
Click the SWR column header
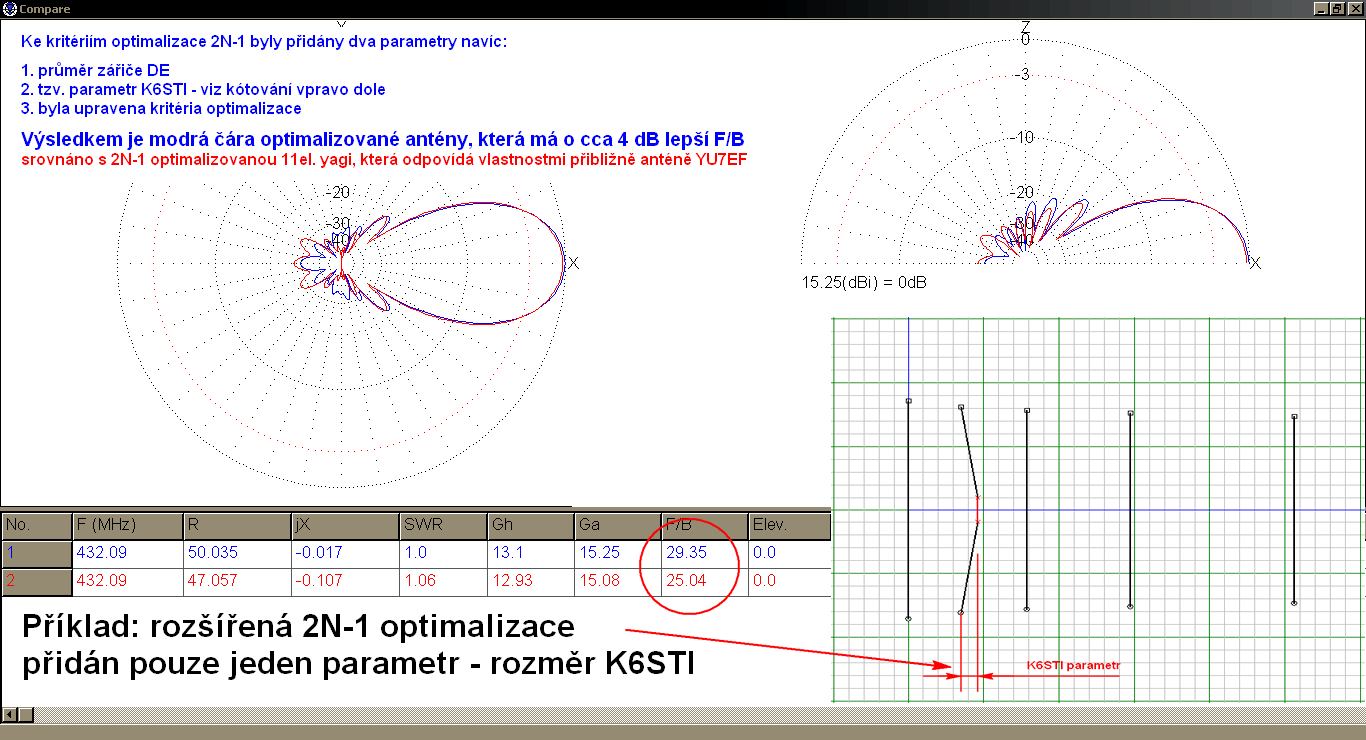pyautogui.click(x=441, y=525)
